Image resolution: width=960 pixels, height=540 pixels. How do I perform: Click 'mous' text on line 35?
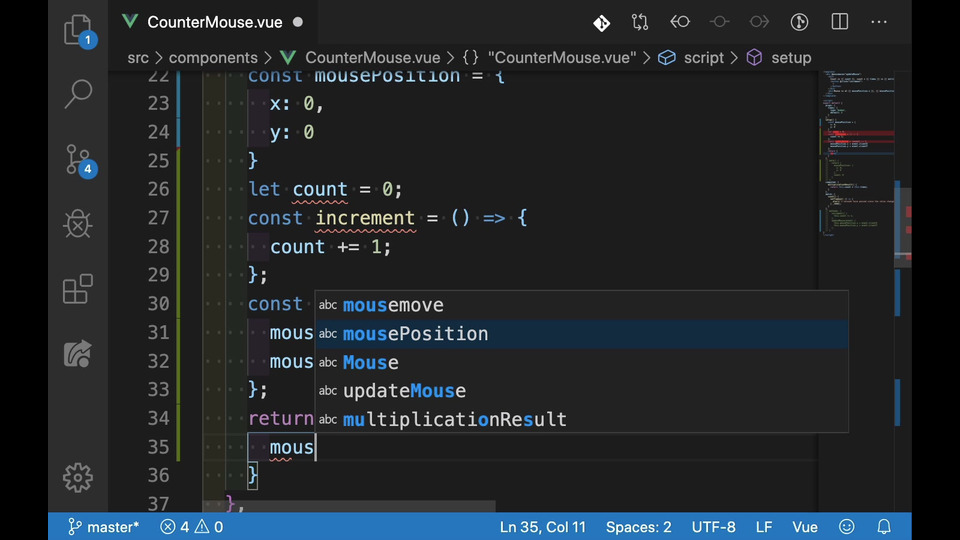click(291, 447)
